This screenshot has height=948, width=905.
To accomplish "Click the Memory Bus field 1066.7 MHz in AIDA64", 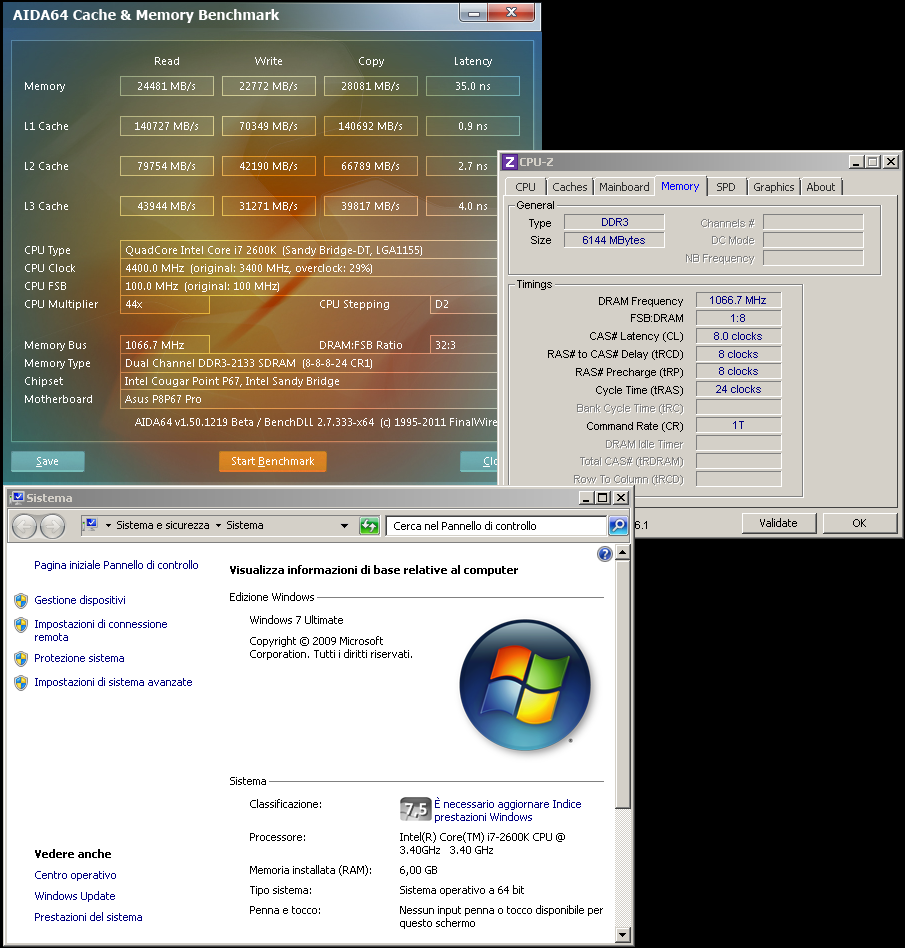I will click(164, 345).
